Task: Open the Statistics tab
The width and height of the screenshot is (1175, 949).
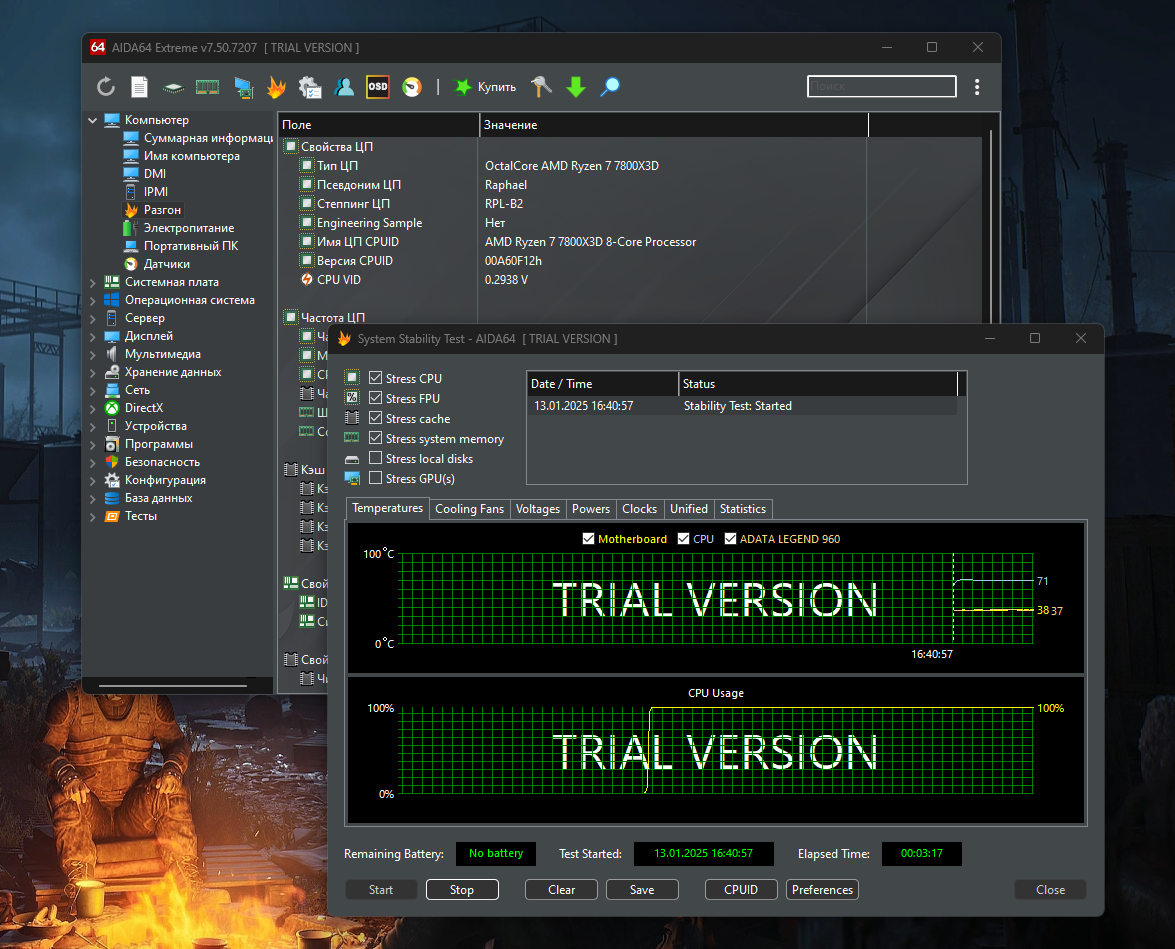Action: click(743, 509)
